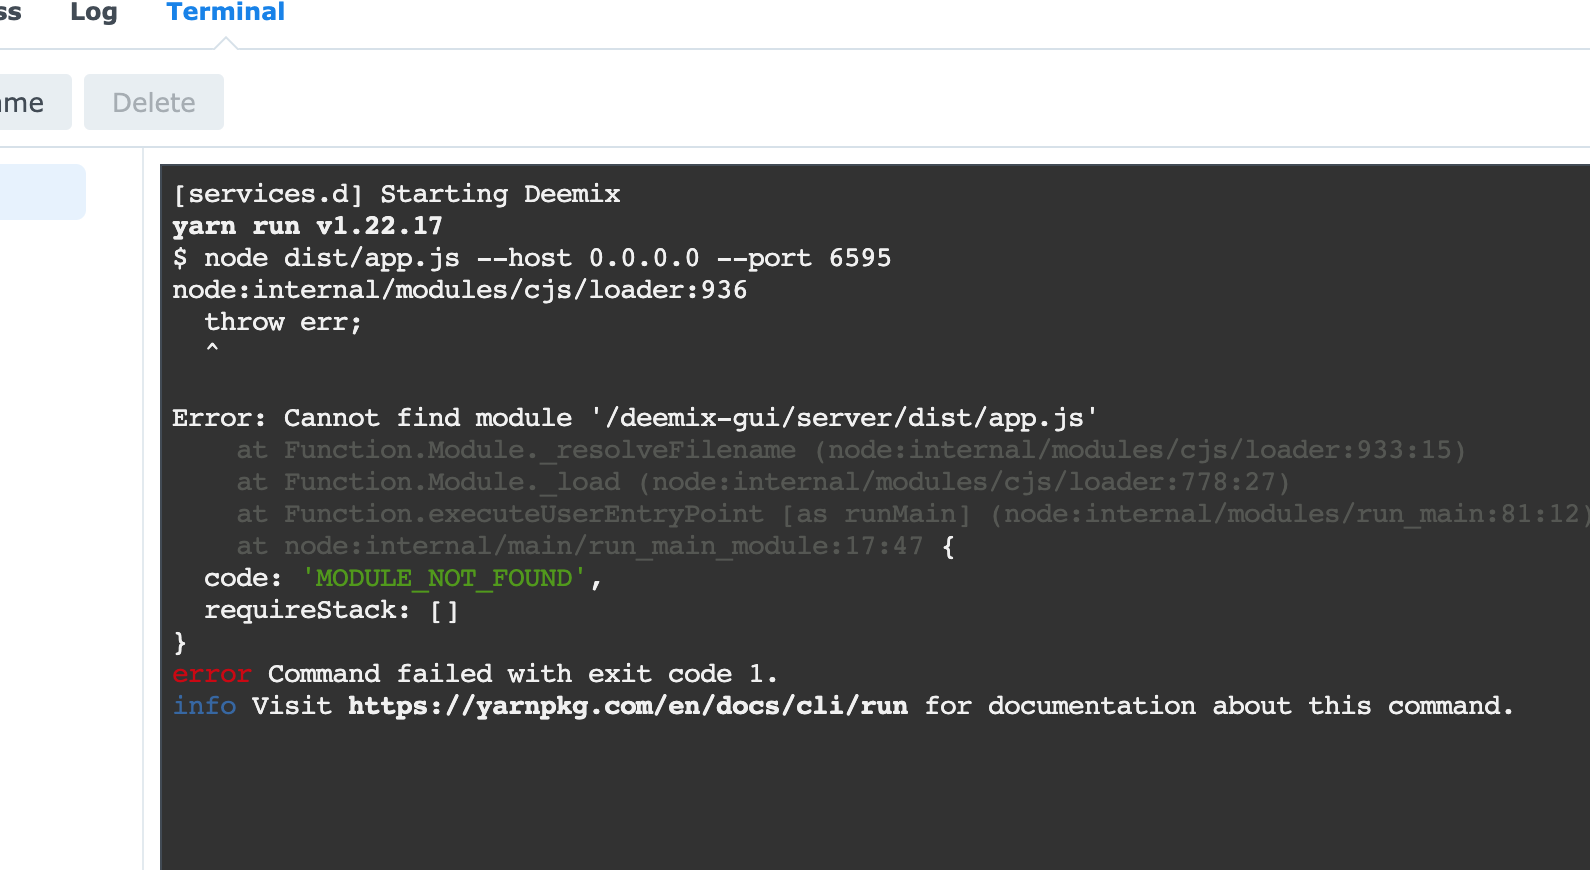Click 'Command failed with exit code 1' text
Image resolution: width=1590 pixels, height=870 pixels.
[522, 674]
